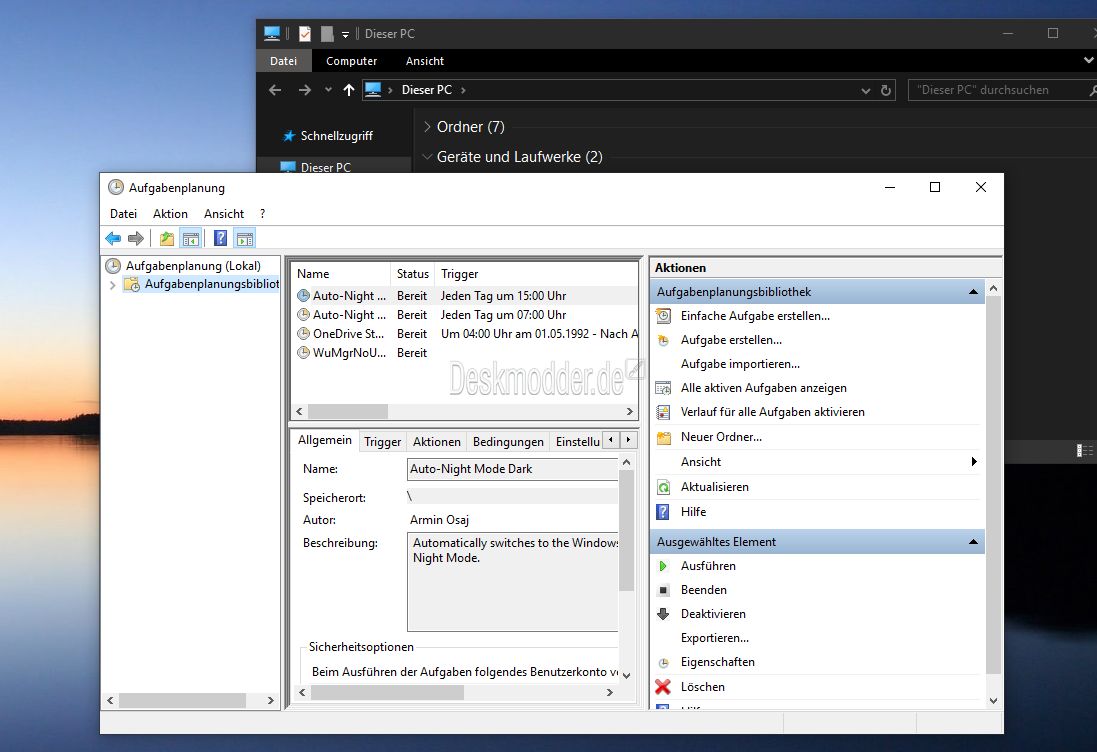1097x752 pixels.
Task: Open the Datei menu in Aufgabenplanung
Action: tap(123, 214)
